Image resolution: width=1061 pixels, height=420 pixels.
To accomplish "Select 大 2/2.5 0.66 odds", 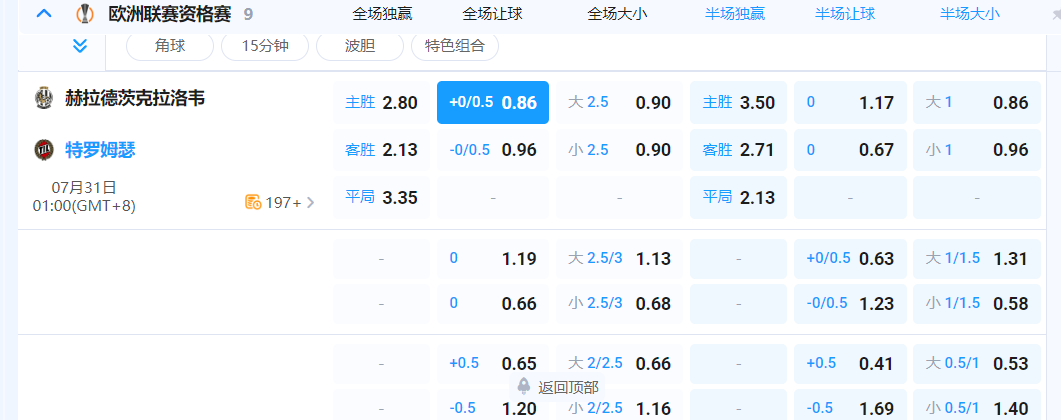I will 619,364.
